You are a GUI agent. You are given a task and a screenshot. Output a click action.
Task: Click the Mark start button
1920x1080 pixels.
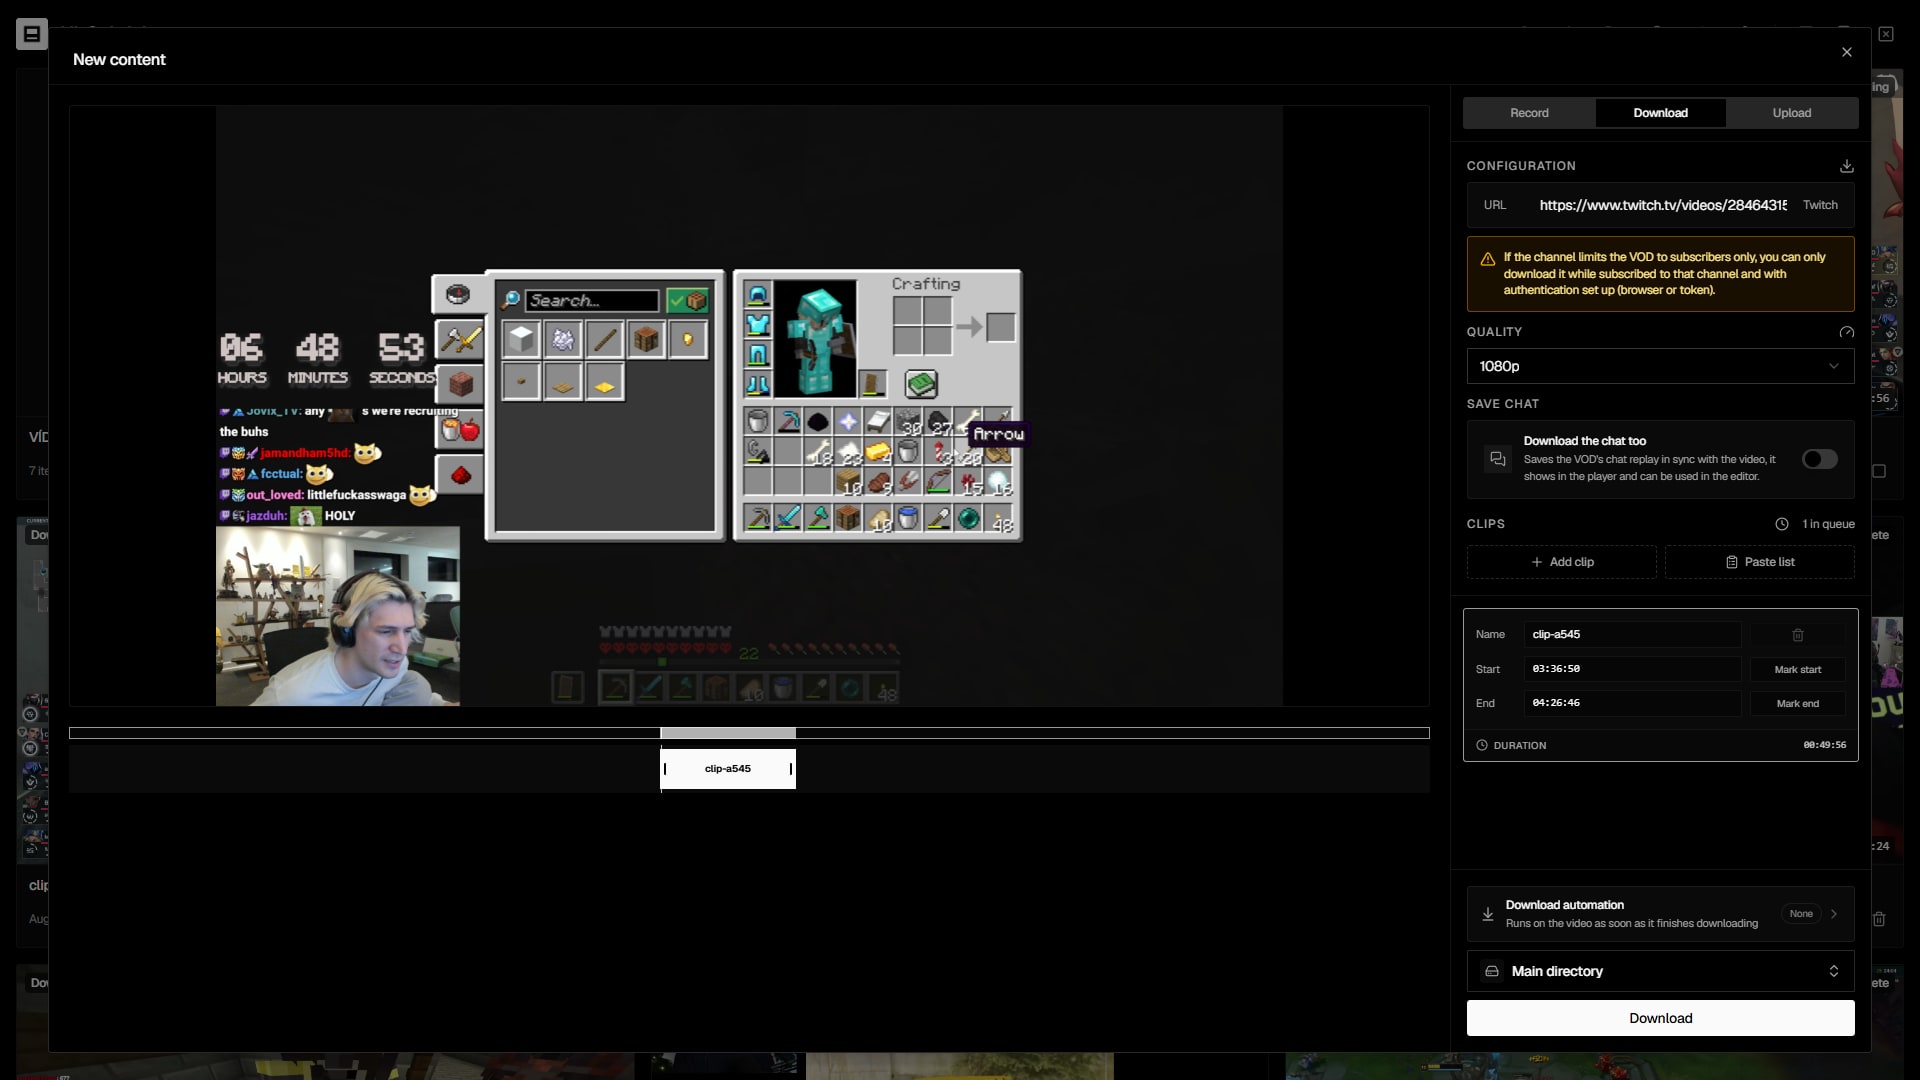pyautogui.click(x=1797, y=669)
